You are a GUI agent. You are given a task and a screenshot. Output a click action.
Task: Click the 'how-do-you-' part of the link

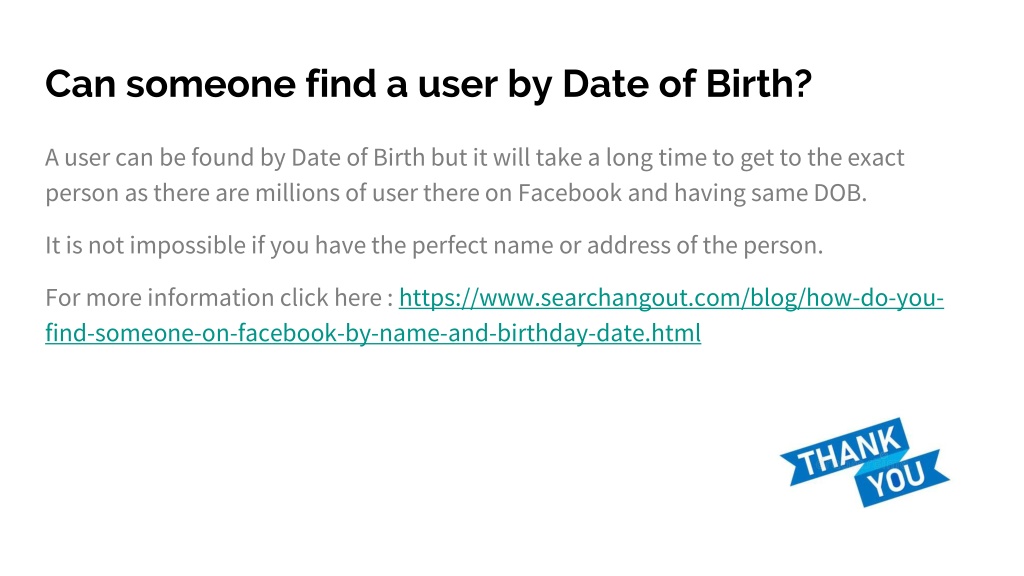pos(875,298)
